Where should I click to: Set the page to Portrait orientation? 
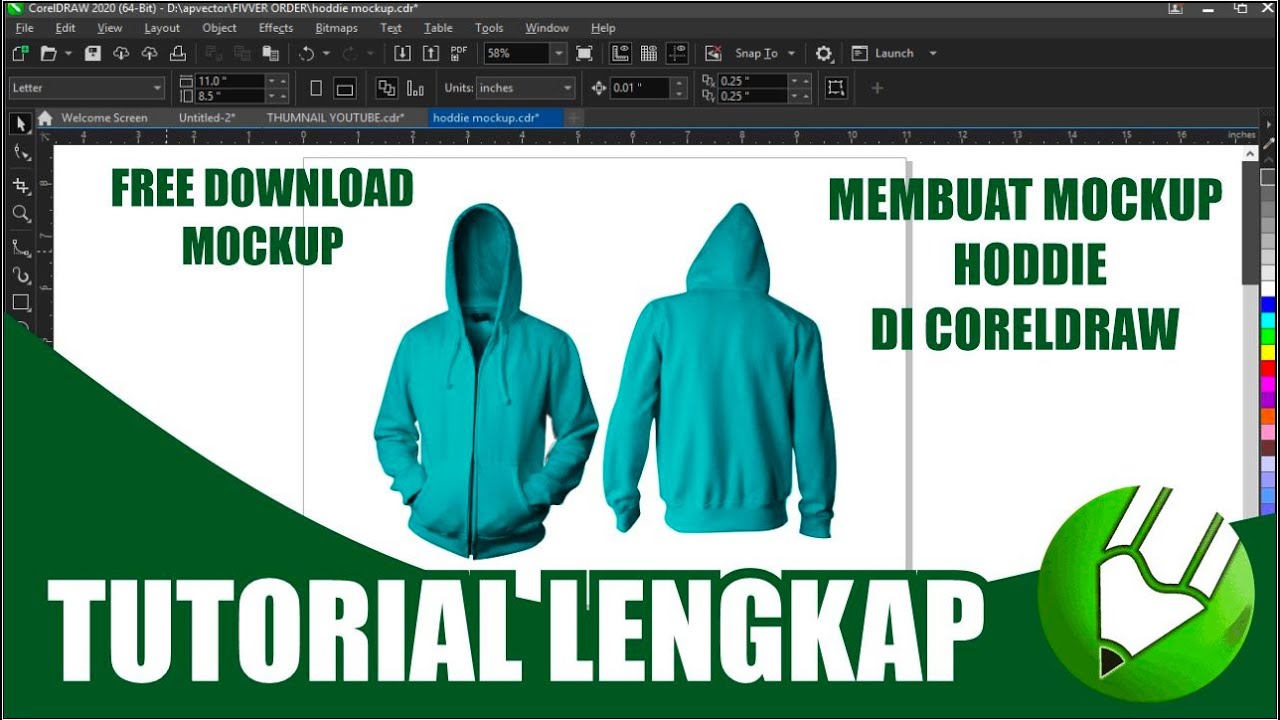(x=316, y=88)
